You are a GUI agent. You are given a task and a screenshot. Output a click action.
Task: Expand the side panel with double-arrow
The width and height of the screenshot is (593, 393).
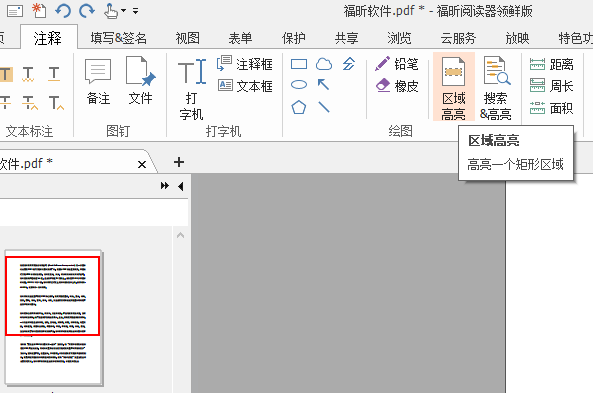pyautogui.click(x=165, y=186)
